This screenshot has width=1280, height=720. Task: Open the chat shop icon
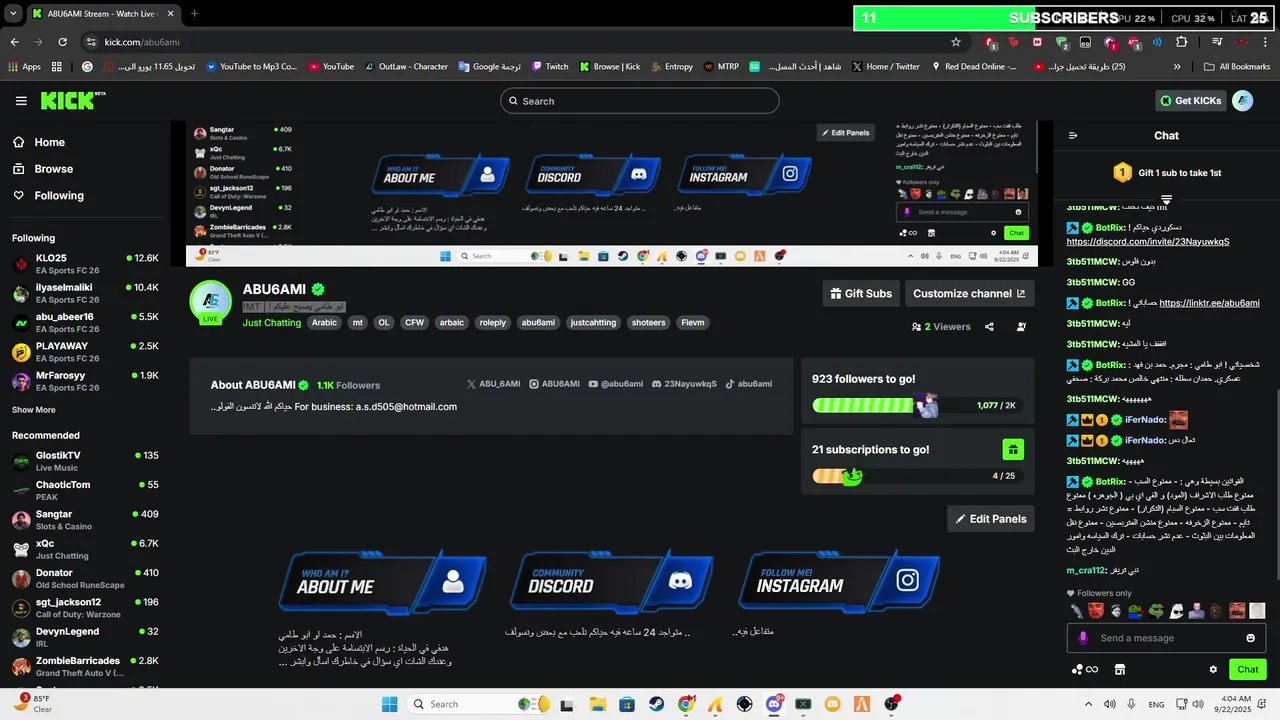(x=1120, y=670)
